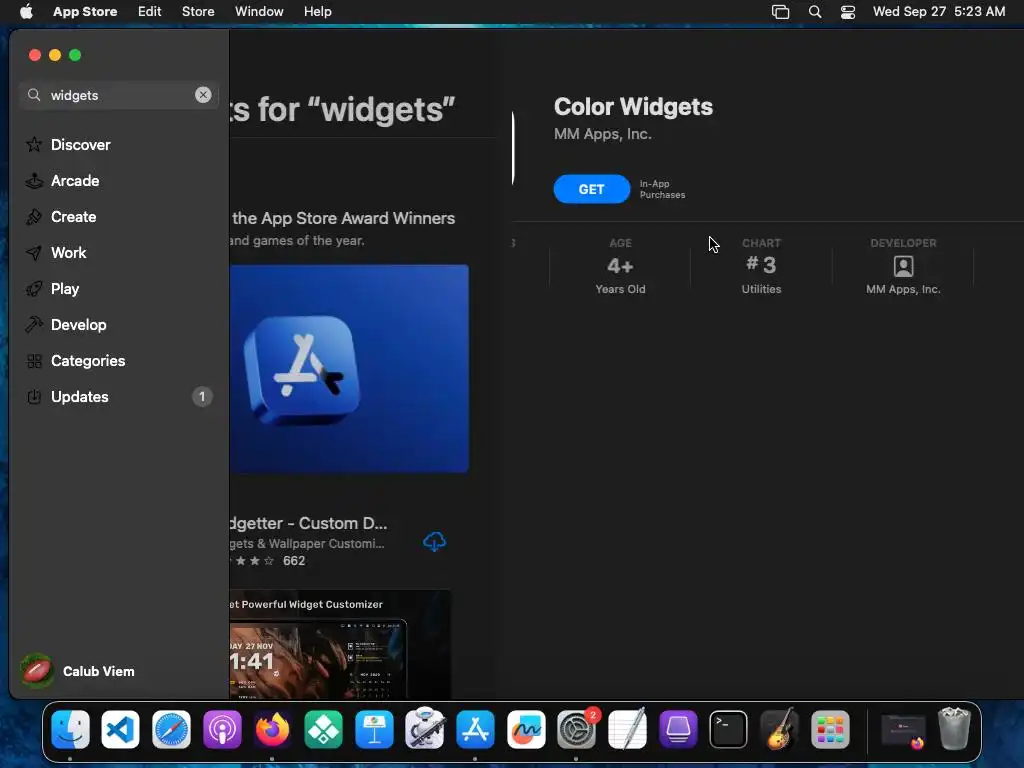The width and height of the screenshot is (1024, 768).
Task: Launch Firefox from the Dock
Action: click(x=272, y=729)
